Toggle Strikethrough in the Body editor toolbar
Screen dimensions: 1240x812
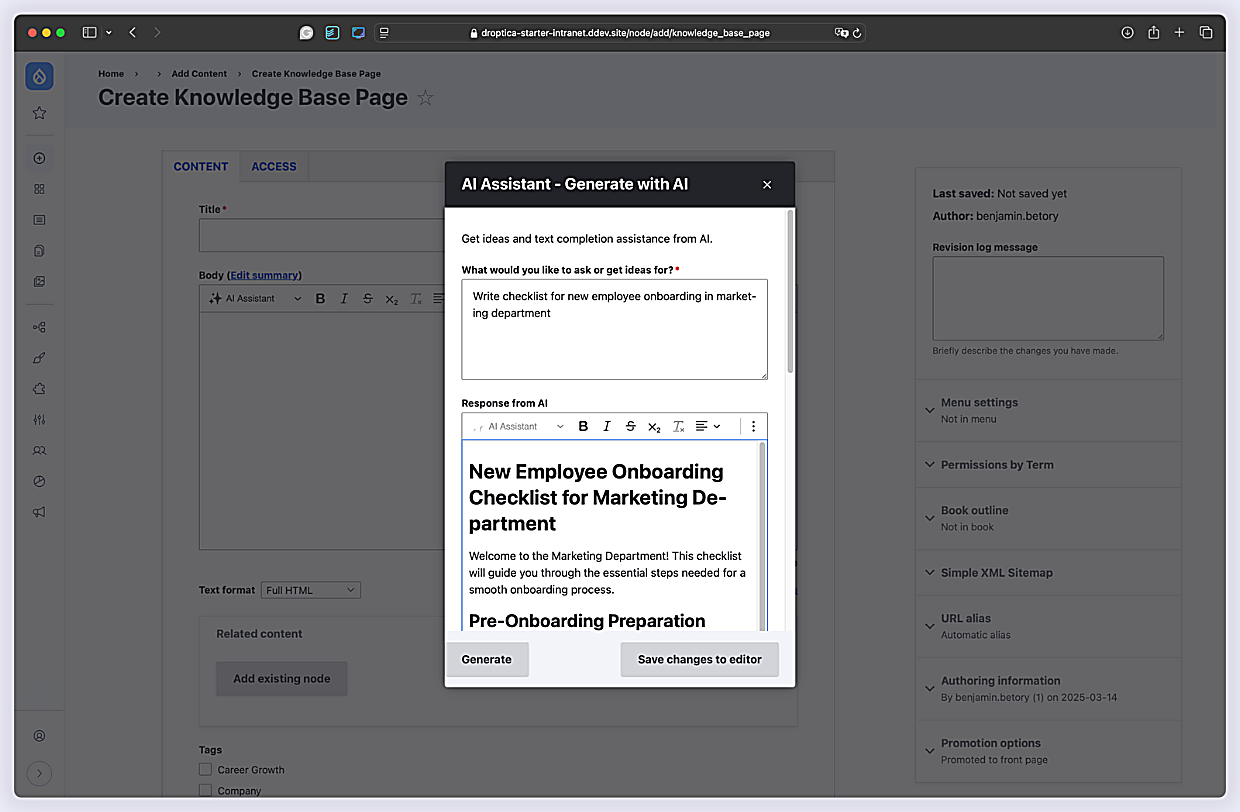[x=368, y=298]
